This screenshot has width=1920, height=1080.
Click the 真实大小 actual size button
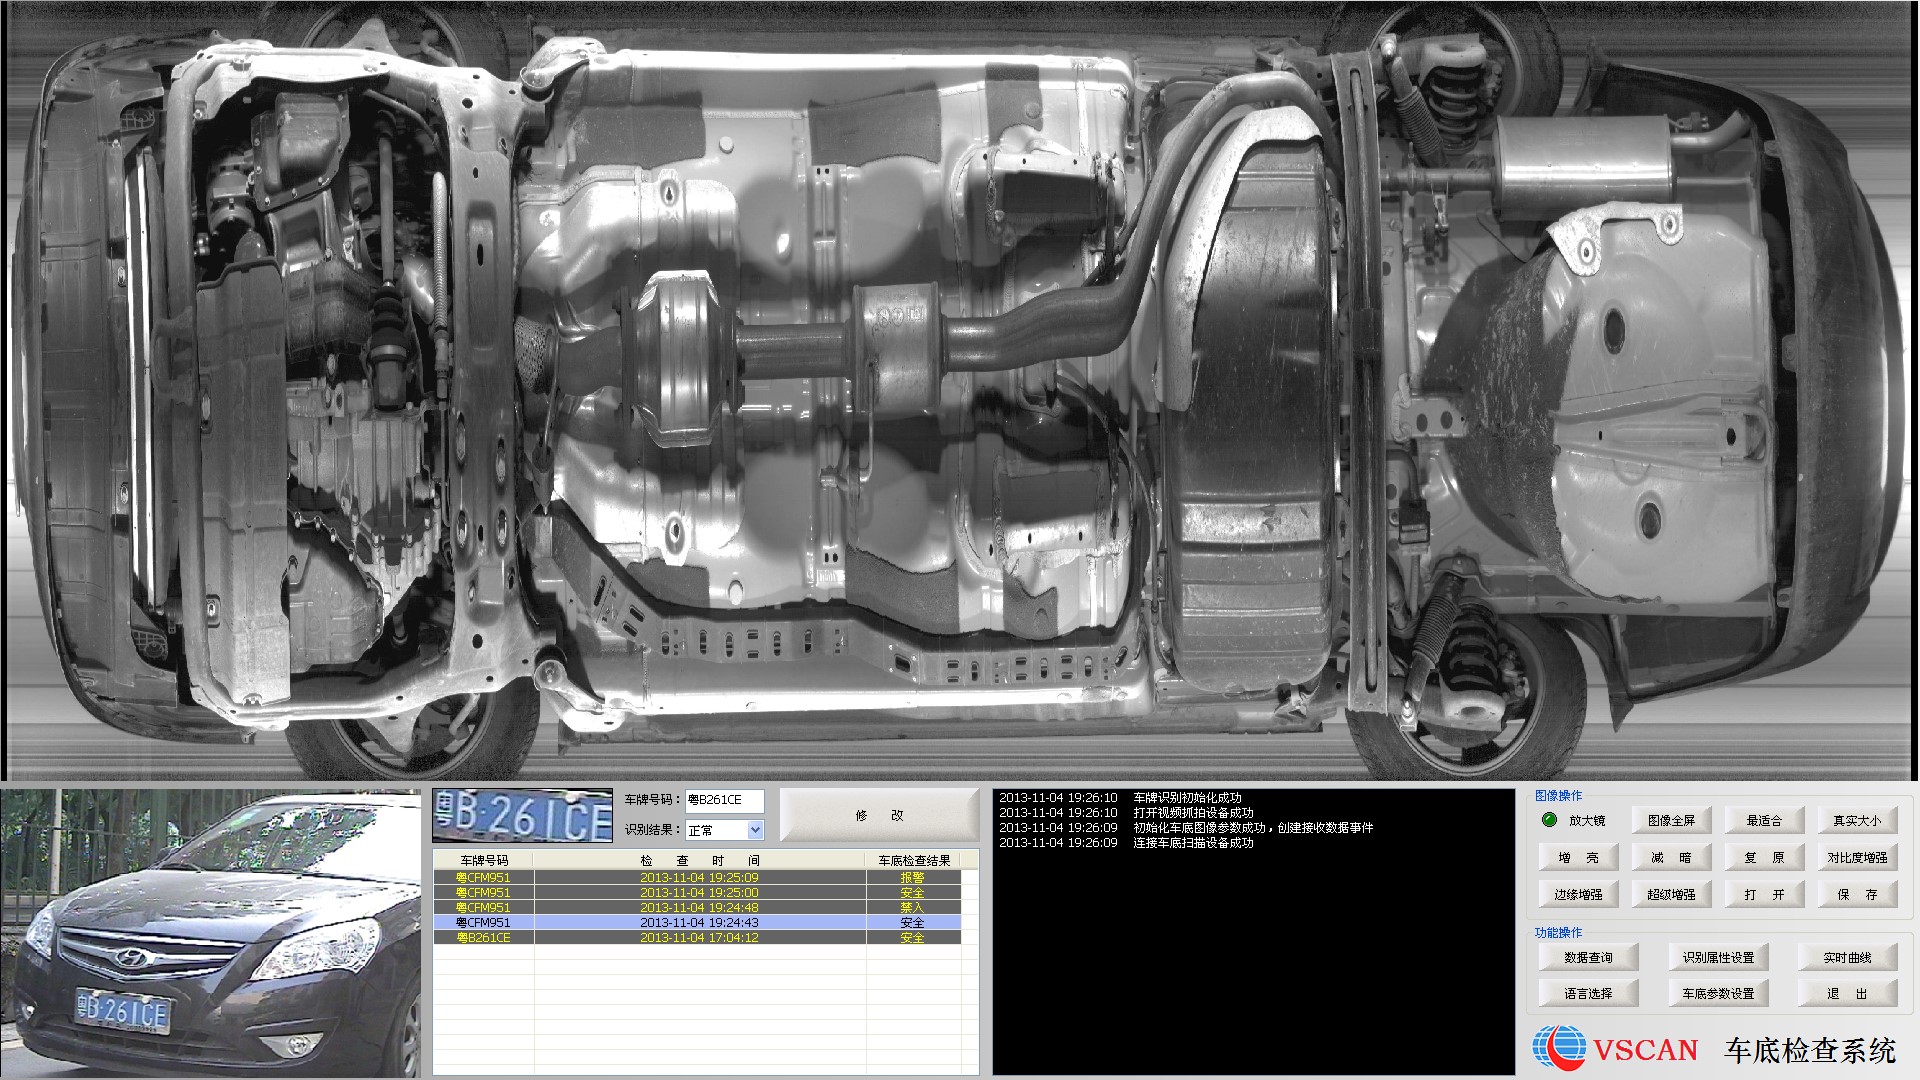point(1857,820)
